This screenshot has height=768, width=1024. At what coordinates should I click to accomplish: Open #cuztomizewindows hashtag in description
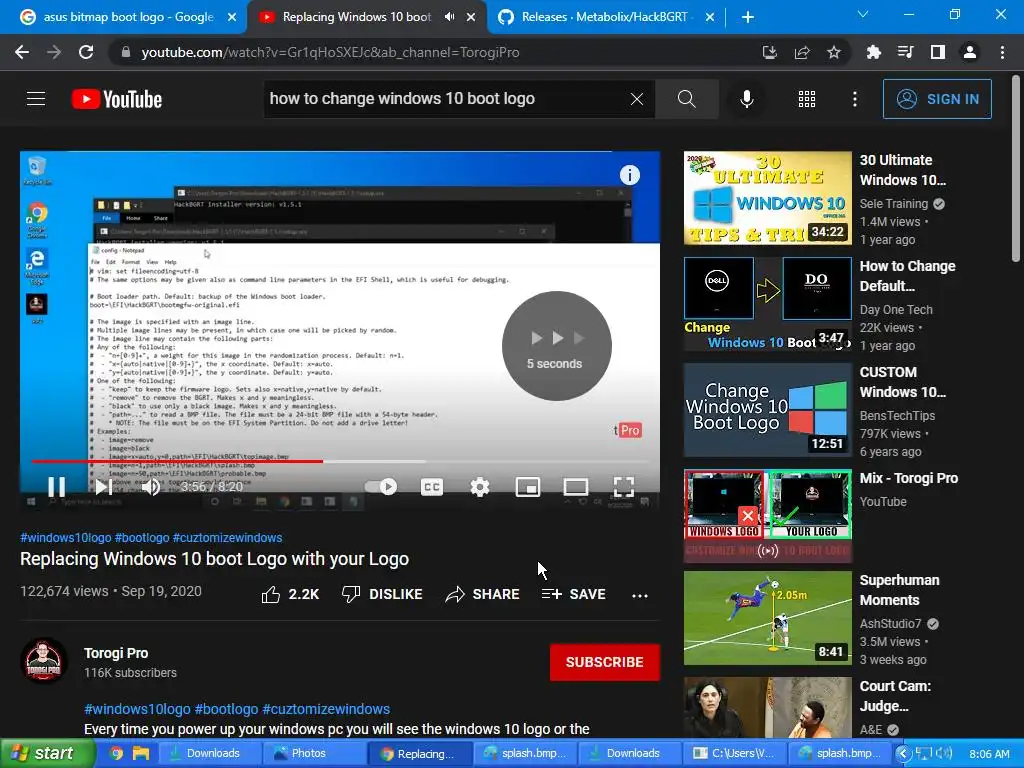[x=326, y=709]
